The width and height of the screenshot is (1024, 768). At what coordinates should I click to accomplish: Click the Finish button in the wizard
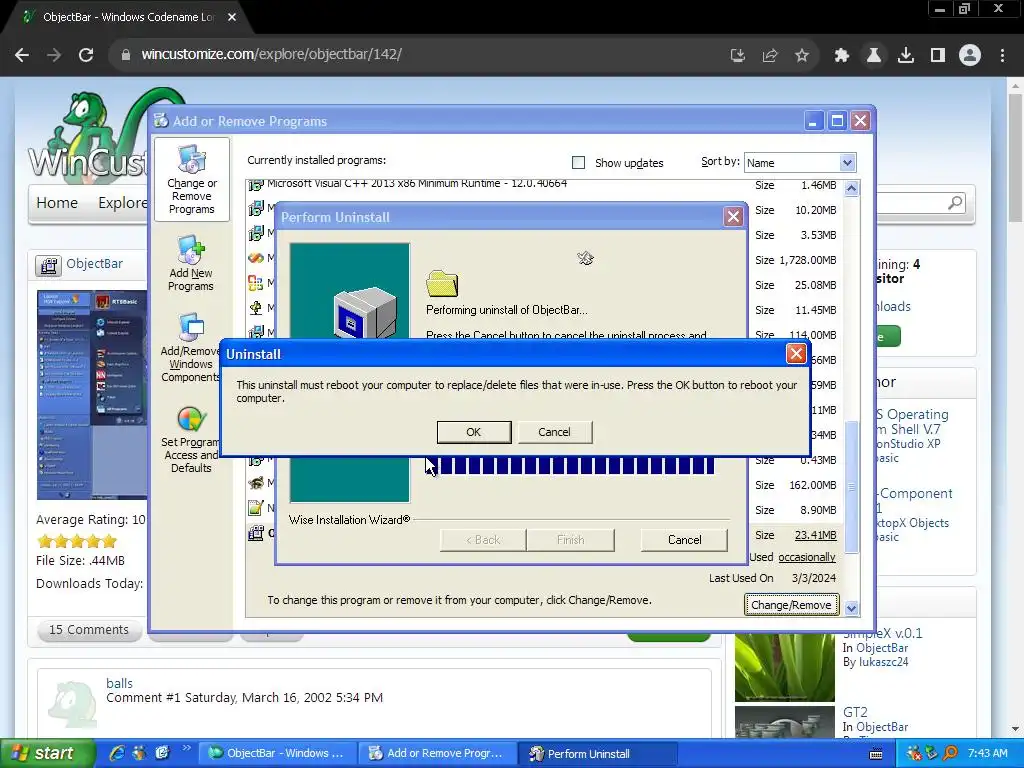click(570, 539)
